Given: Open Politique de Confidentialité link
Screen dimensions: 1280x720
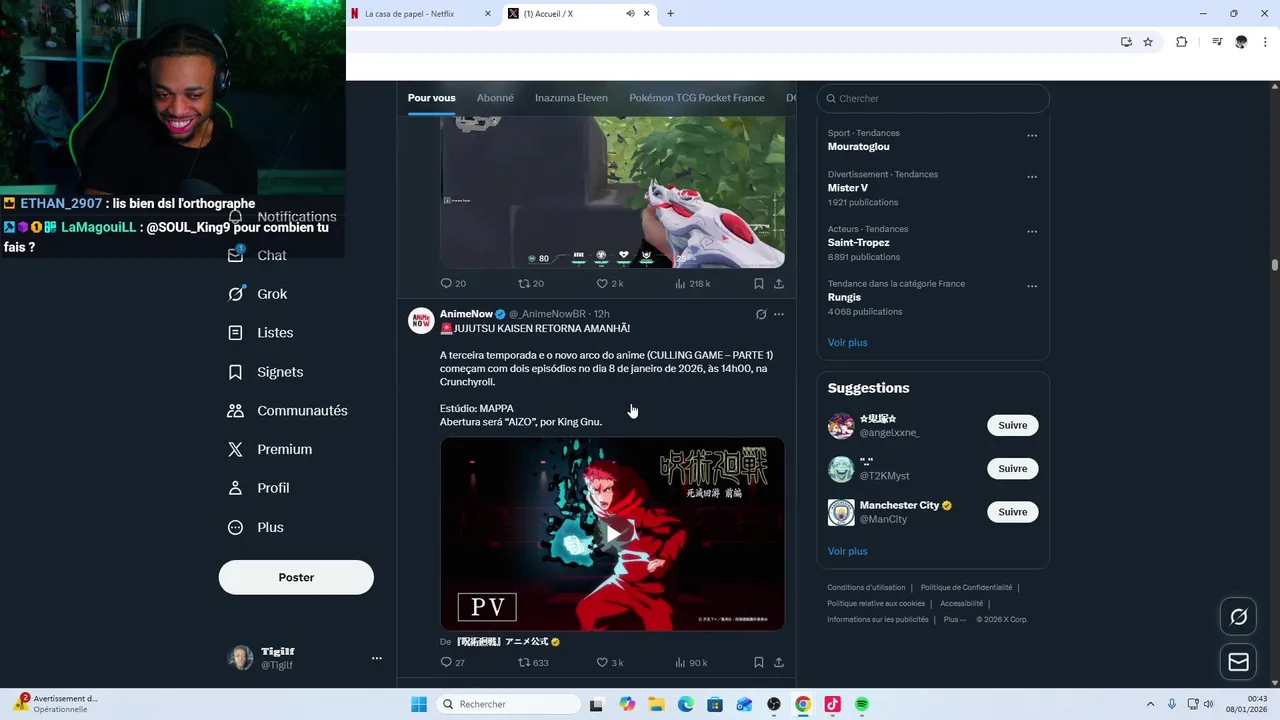Looking at the screenshot, I should coord(966,588).
